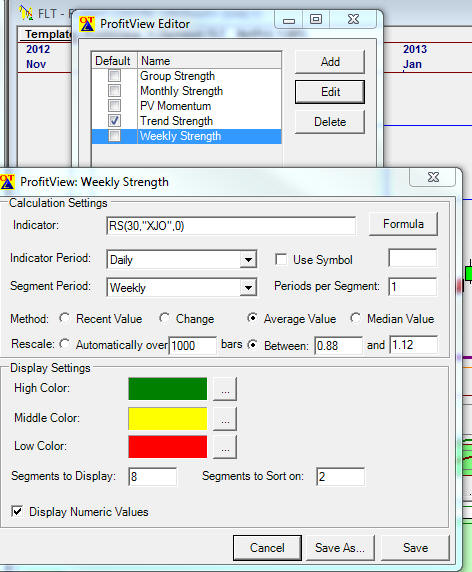The height and width of the screenshot is (572, 472).
Task: Select Trend Strength in the list
Action: click(176, 121)
